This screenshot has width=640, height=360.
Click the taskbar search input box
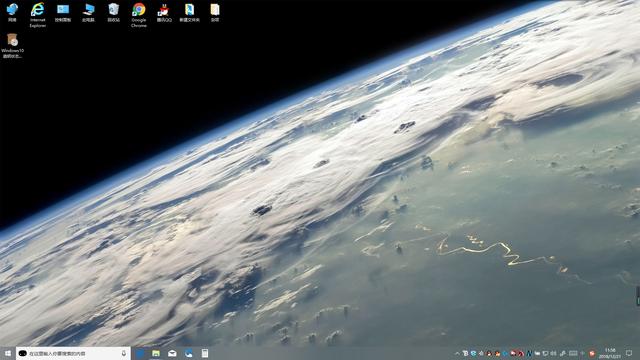73,353
